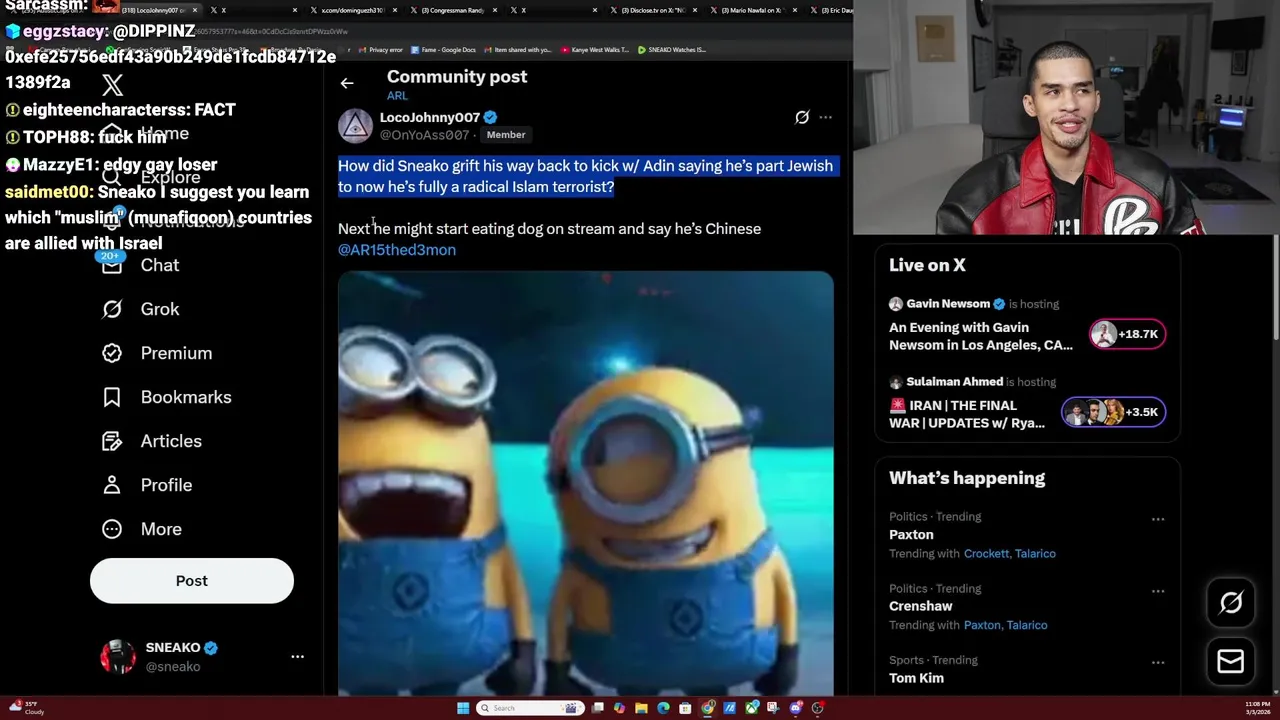Click the Member badge on the post
Viewport: 1280px width, 720px height.
tap(506, 135)
